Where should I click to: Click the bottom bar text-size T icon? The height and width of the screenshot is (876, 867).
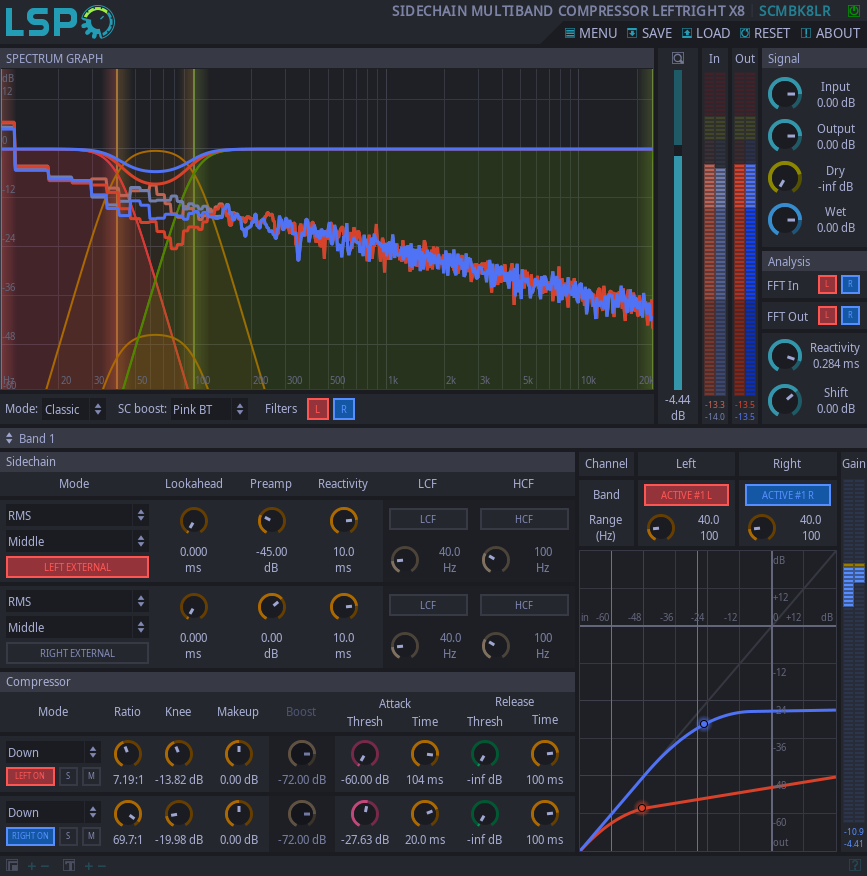69,866
